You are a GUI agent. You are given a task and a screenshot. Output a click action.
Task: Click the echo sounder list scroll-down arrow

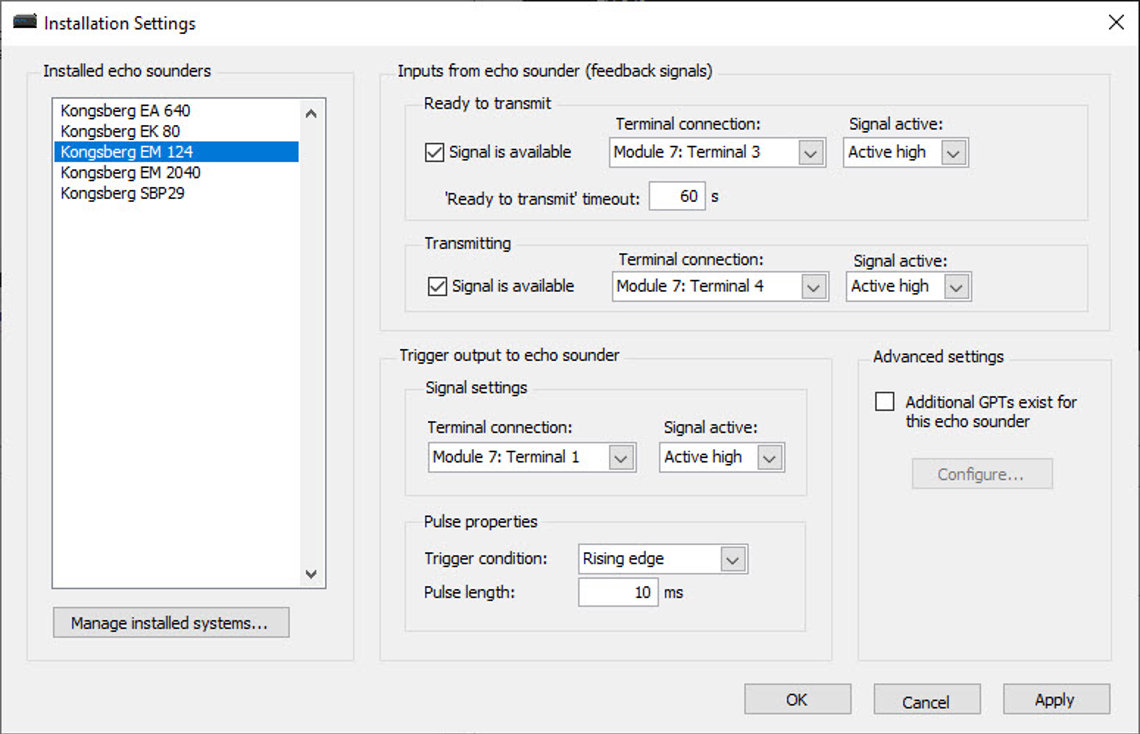point(311,574)
